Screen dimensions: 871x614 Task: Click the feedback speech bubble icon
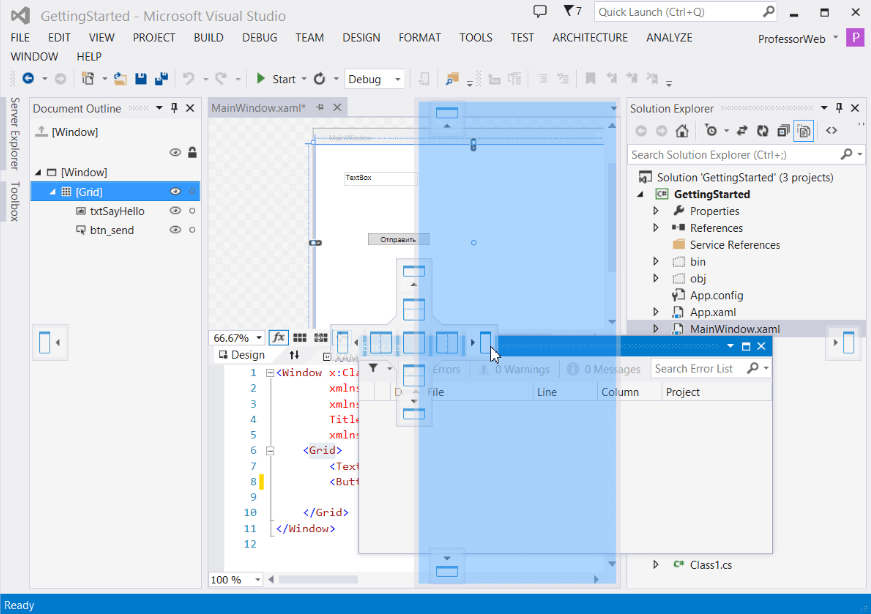(540, 11)
